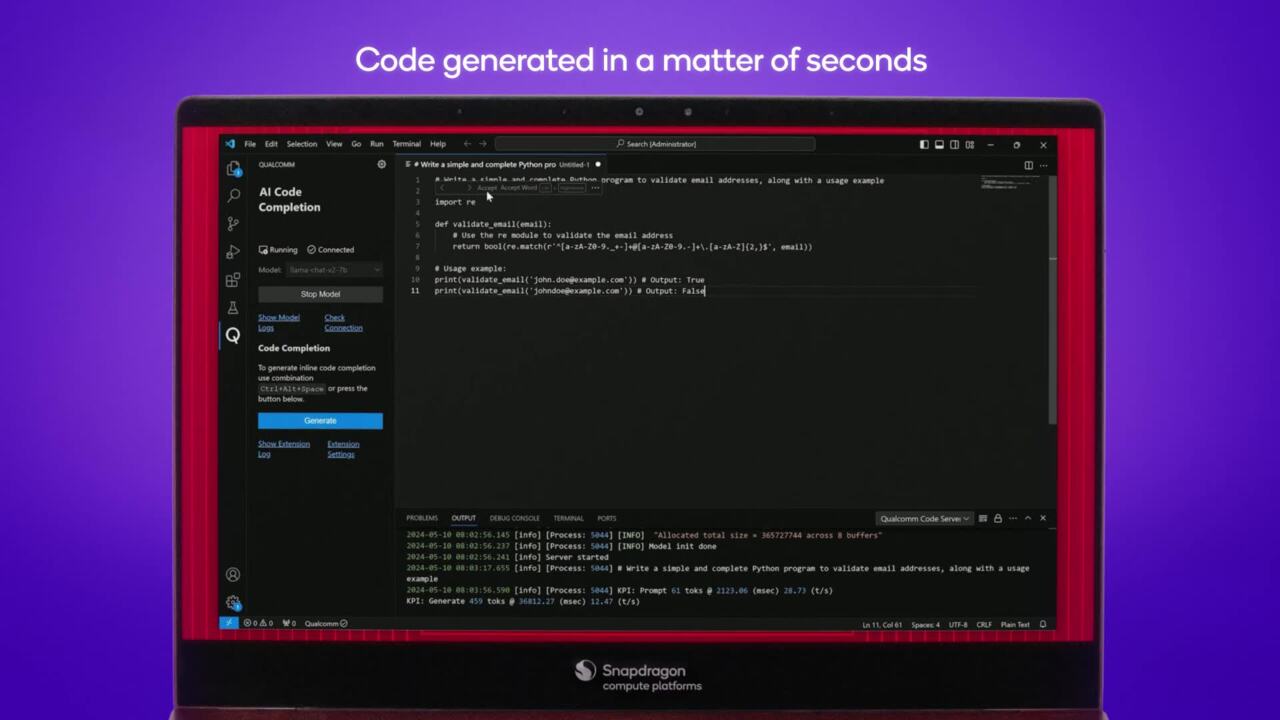
Task: Click Qualcomm status bar item
Action: (x=326, y=623)
